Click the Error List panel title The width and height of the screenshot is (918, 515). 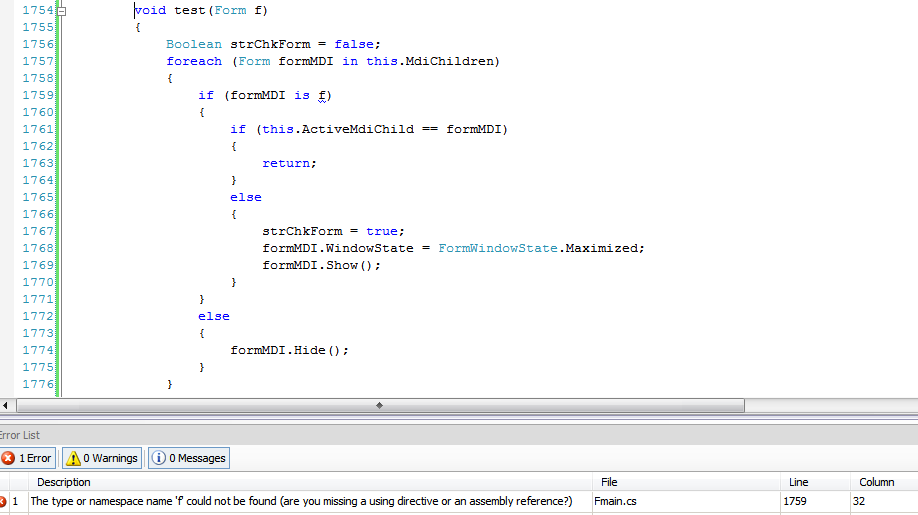pos(19,435)
